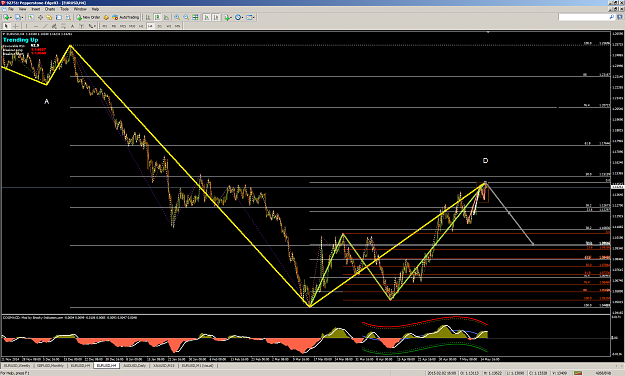
Task: Select the Equidistant Channel tool
Action: coord(54,26)
